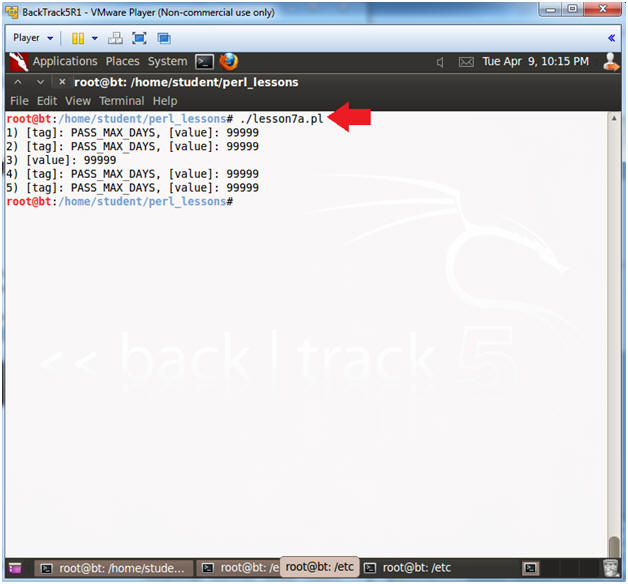Click the ./lesson7a.pl command text
The image size is (628, 584).
point(282,119)
